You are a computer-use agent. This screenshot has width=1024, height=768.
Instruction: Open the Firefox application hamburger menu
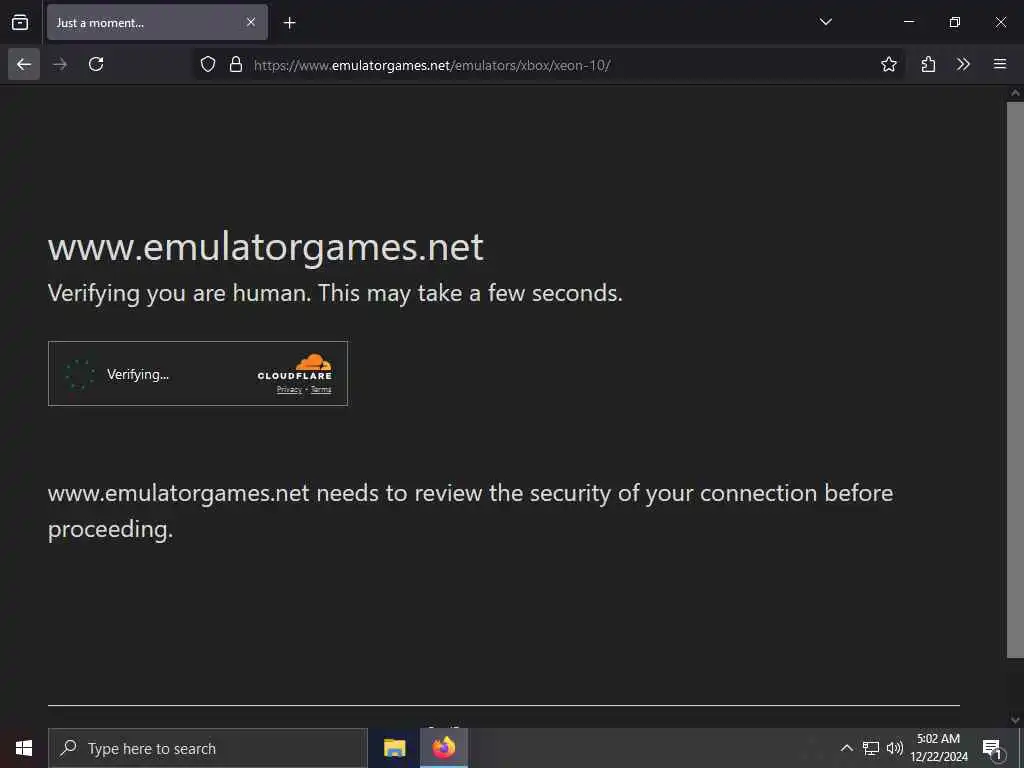(x=999, y=64)
